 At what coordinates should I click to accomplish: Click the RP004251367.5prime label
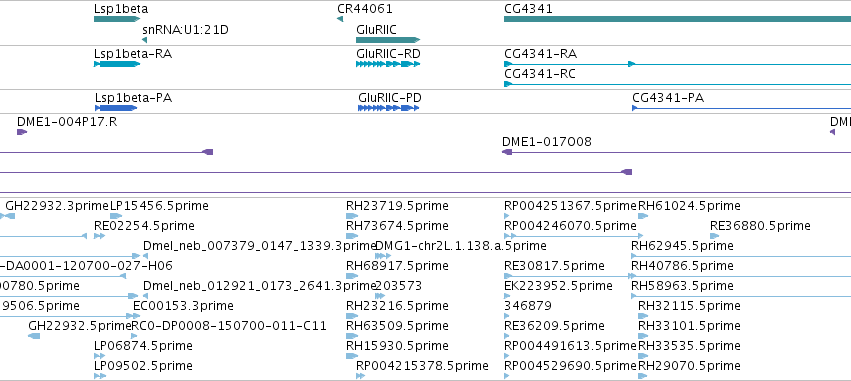pos(570,206)
